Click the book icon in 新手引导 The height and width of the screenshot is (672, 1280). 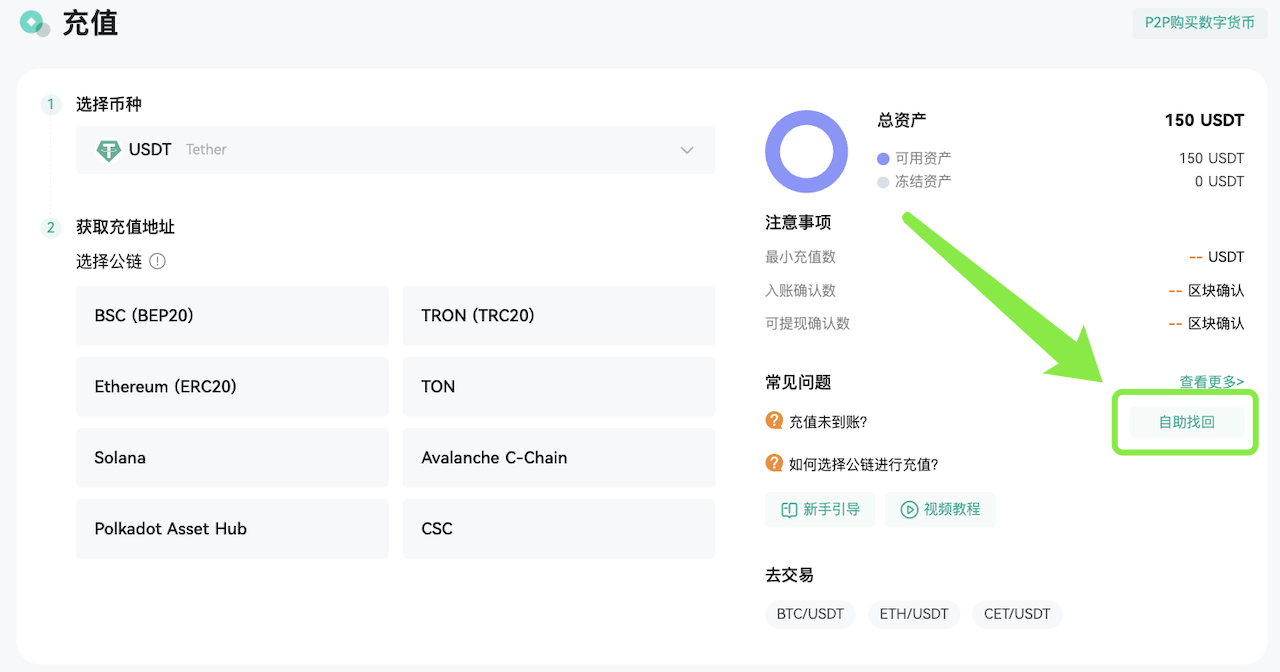pos(788,509)
